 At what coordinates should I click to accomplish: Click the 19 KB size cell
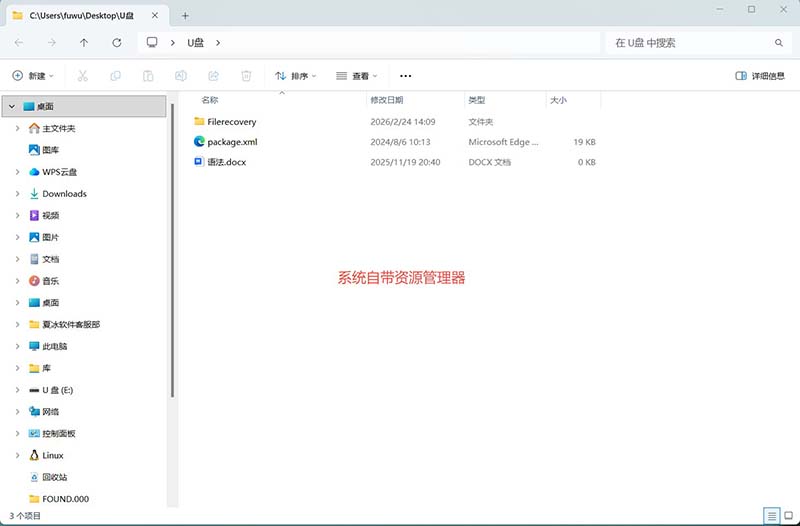pyautogui.click(x=584, y=142)
